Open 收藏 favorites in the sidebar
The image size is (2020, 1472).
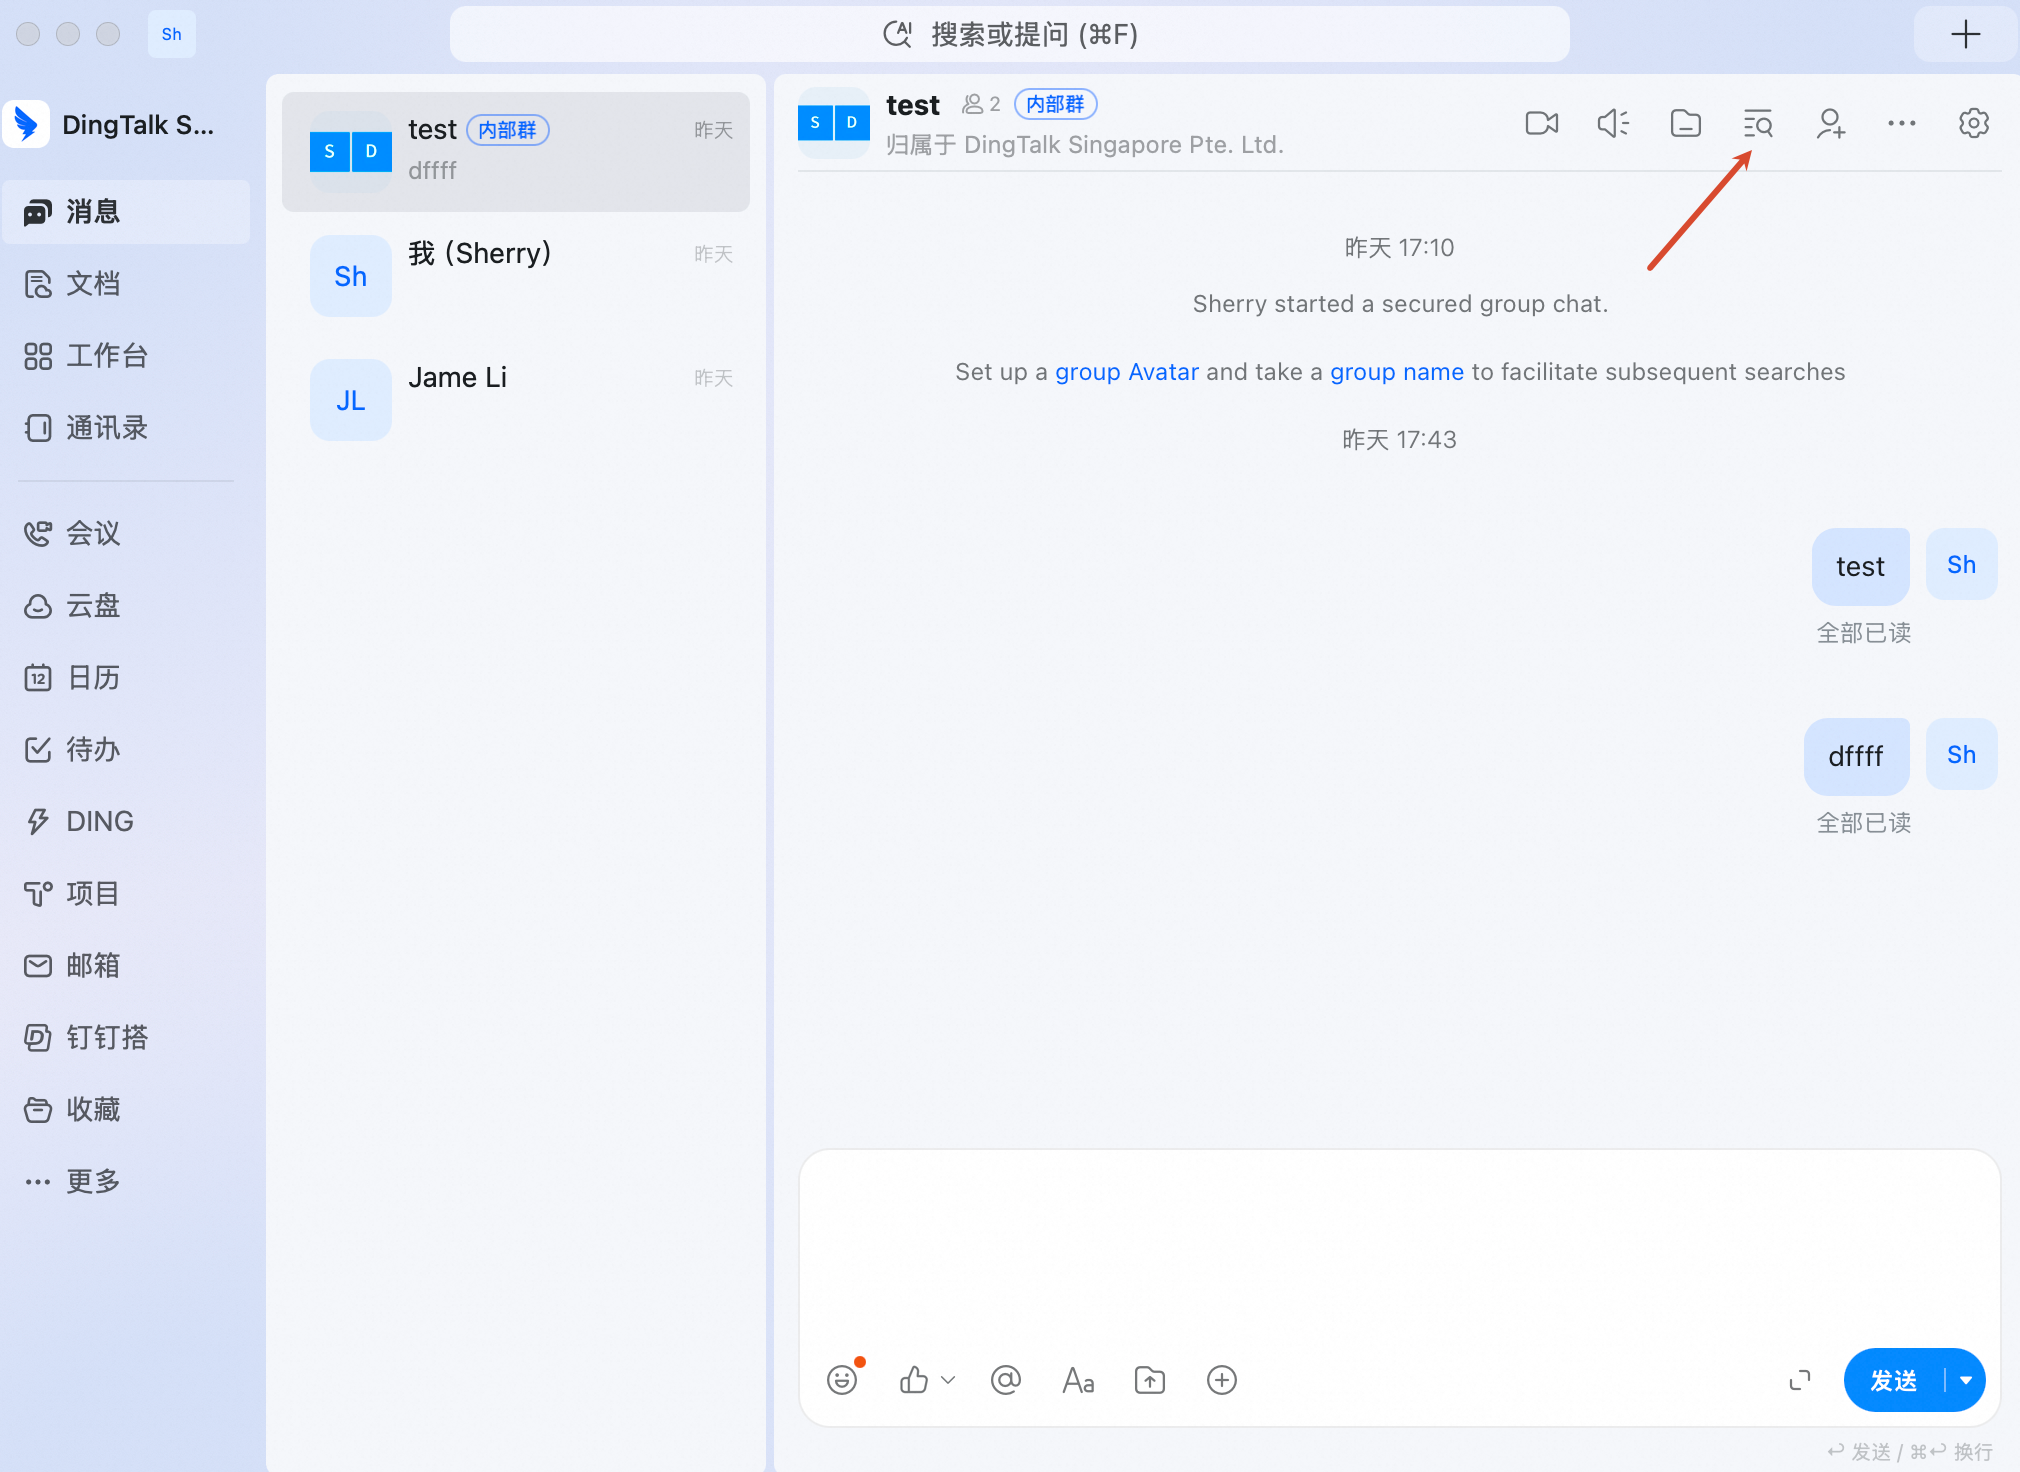pos(126,1110)
